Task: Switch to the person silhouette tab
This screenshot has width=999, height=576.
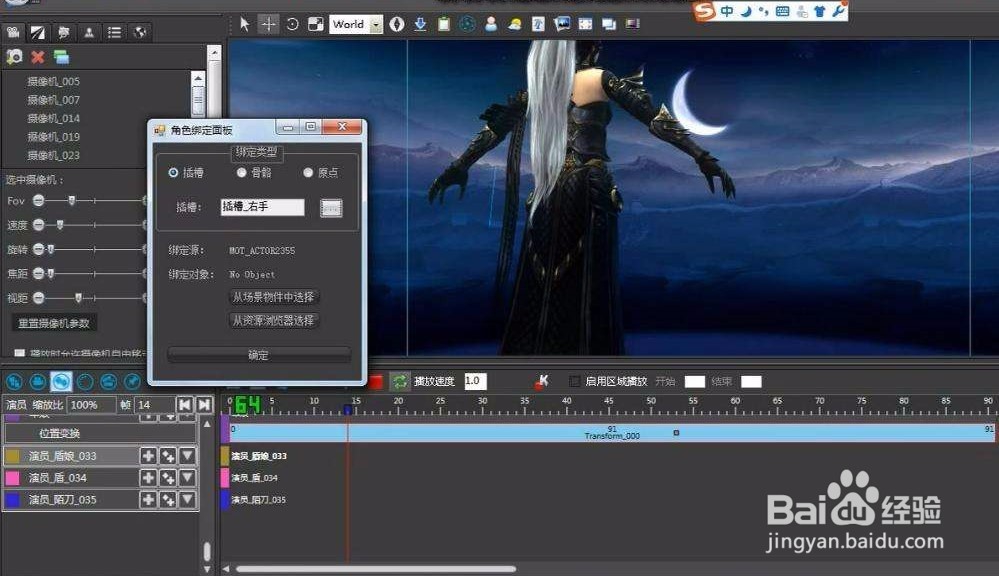Action: 89,32
